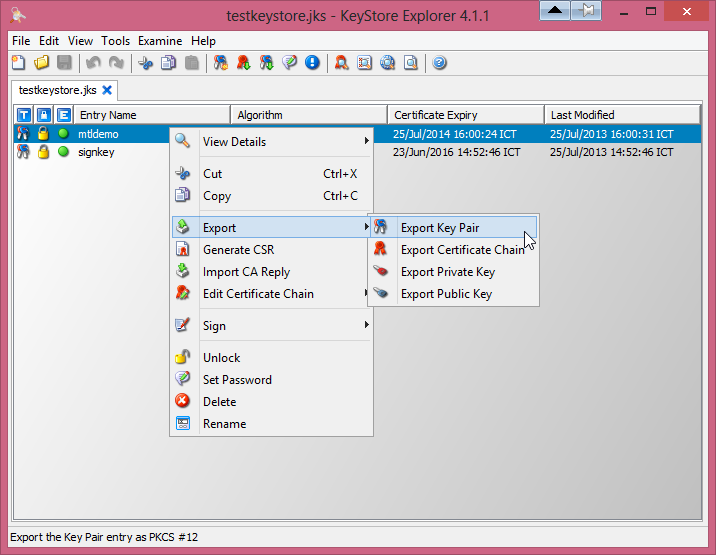This screenshot has height=555, width=716.
Task: Click the Import Trusted Certificate toolbar icon
Action: pos(244,63)
